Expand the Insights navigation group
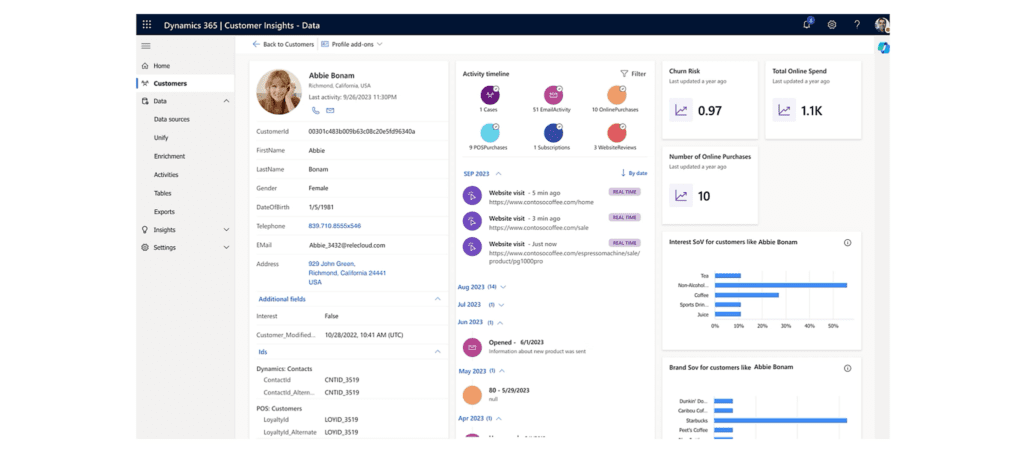This screenshot has height=454, width=1024. 226,230
